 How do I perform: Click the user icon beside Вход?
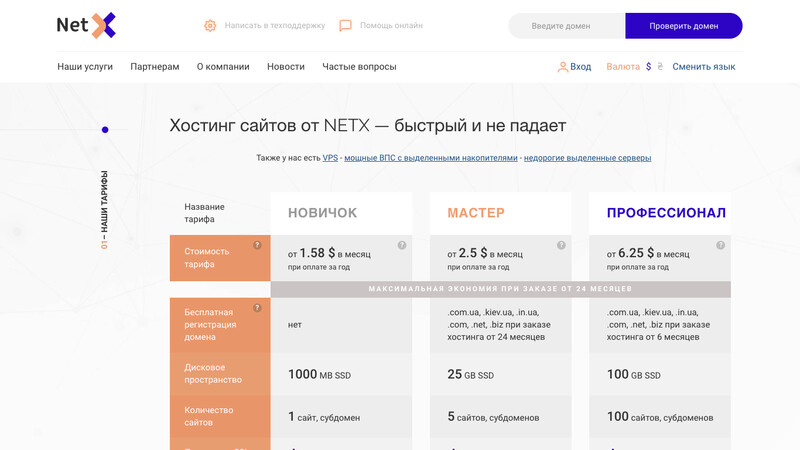[x=562, y=67]
